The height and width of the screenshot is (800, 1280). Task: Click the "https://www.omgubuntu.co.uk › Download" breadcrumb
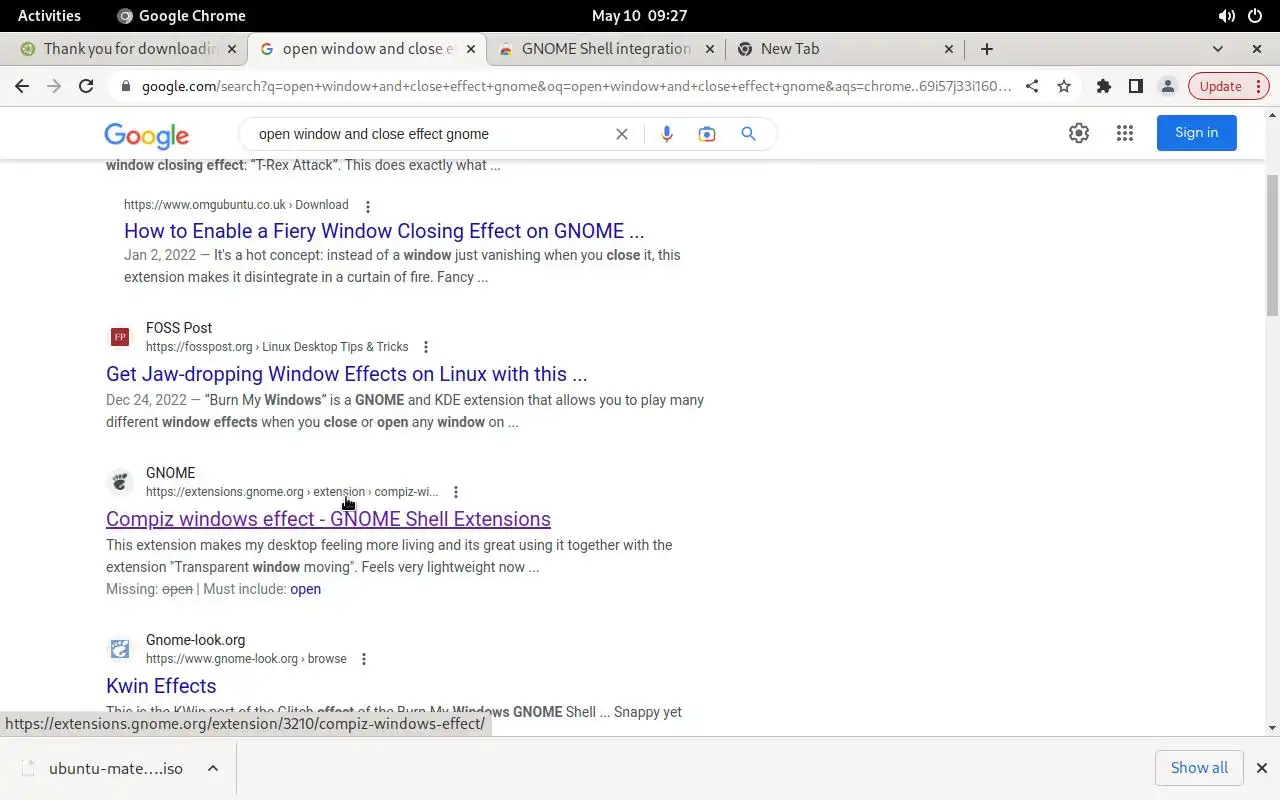click(236, 205)
